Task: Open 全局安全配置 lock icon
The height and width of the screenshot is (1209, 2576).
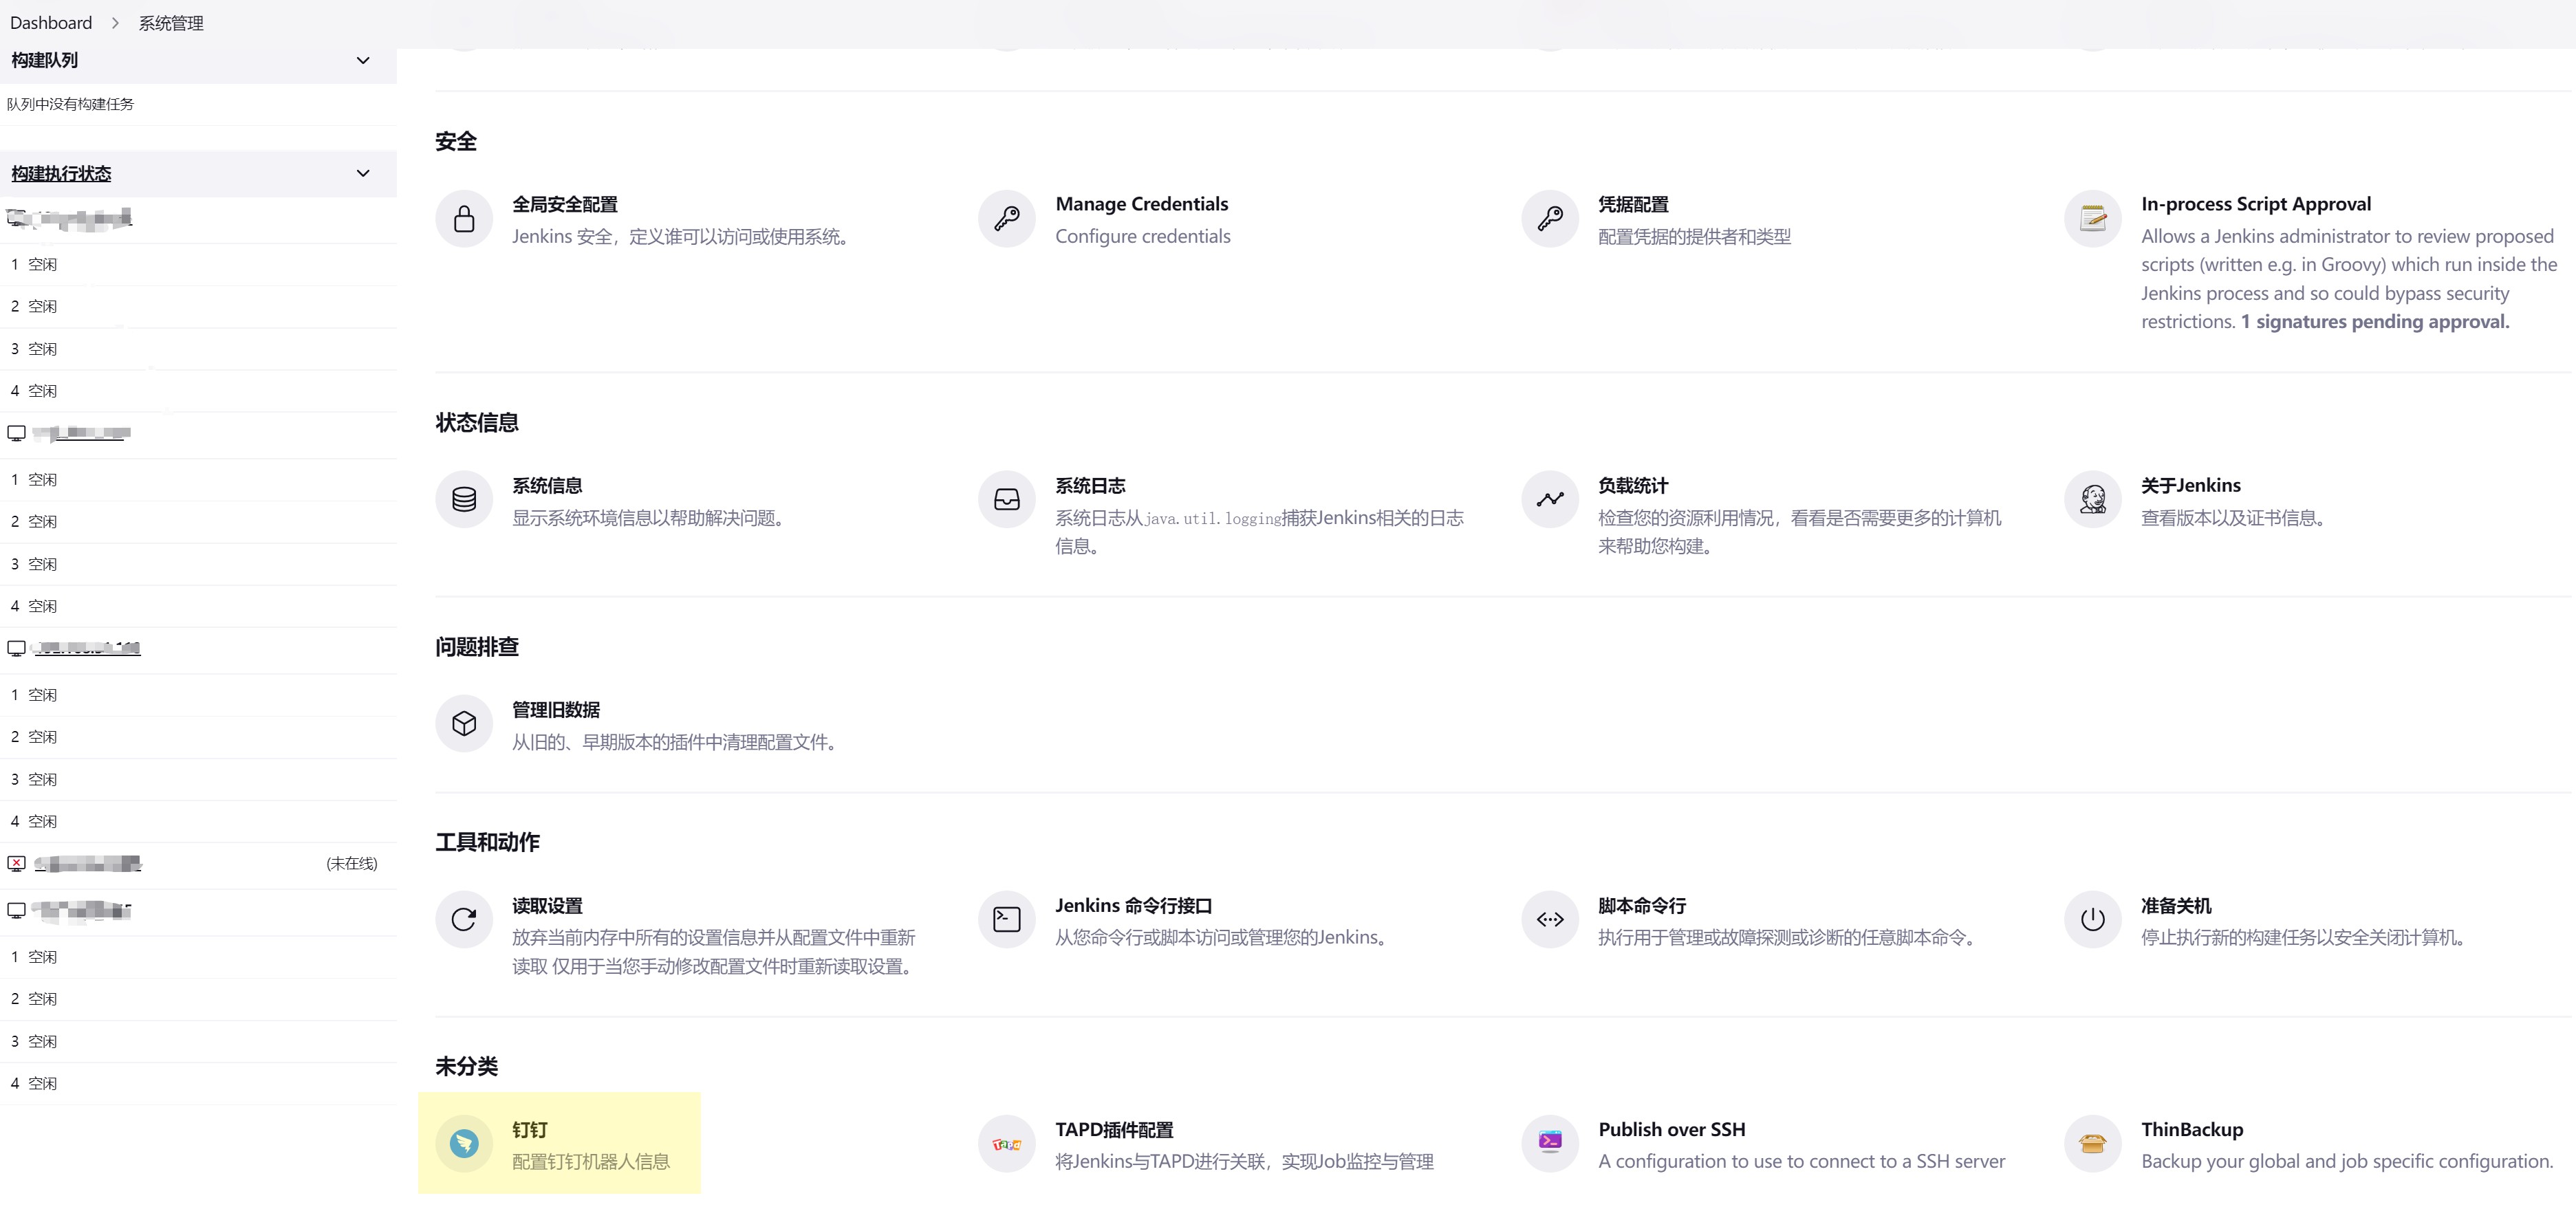Action: tap(464, 219)
